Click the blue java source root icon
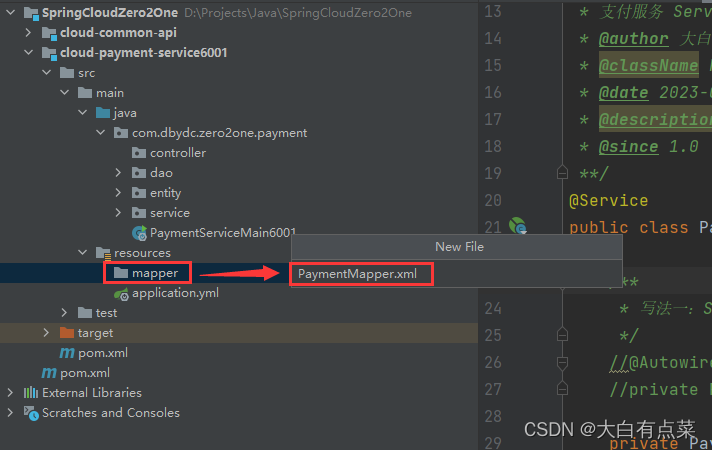The width and height of the screenshot is (712, 450). [103, 113]
